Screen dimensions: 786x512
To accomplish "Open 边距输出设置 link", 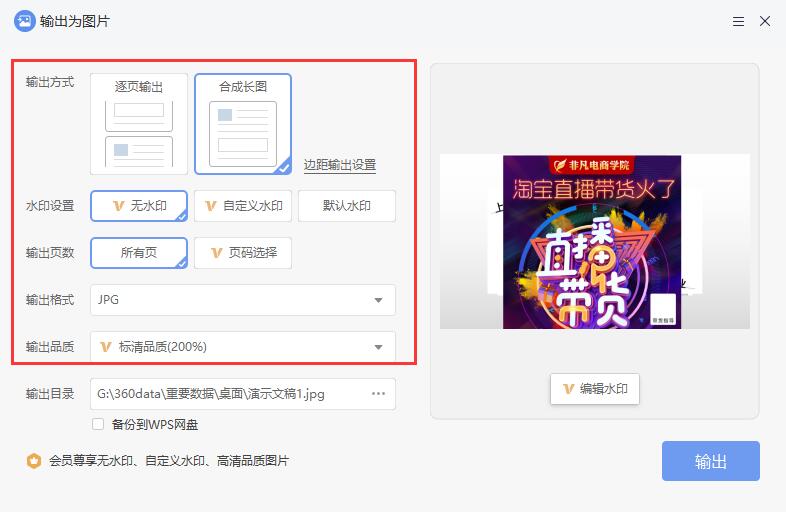I will tap(340, 165).
